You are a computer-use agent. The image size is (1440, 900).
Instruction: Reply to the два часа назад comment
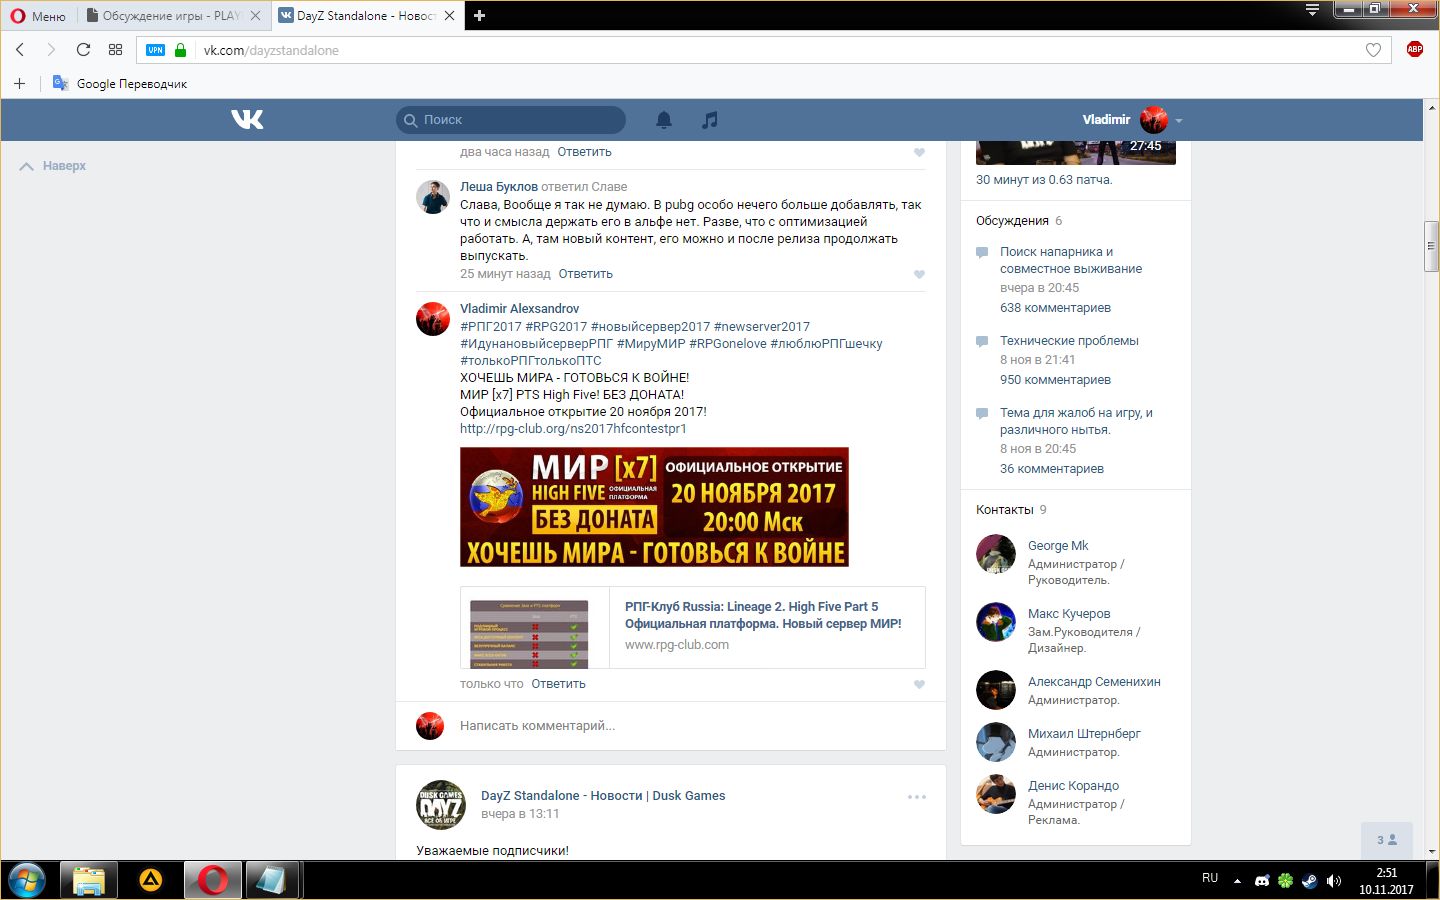(x=584, y=152)
